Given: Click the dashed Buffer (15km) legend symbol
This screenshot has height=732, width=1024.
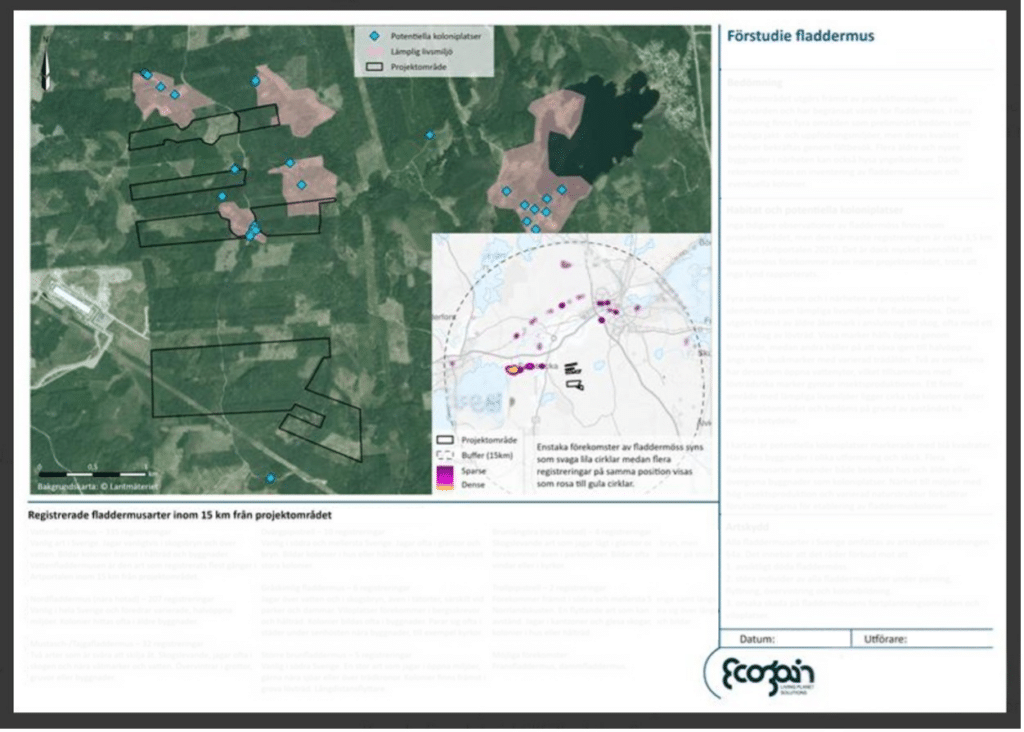Looking at the screenshot, I should point(445,453).
